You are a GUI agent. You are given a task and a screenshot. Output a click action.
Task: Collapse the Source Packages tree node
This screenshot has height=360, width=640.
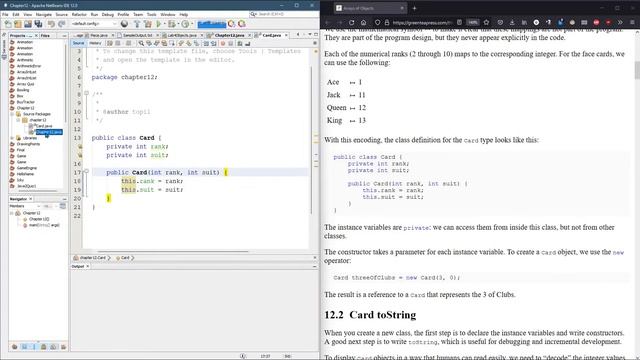(x=12, y=114)
